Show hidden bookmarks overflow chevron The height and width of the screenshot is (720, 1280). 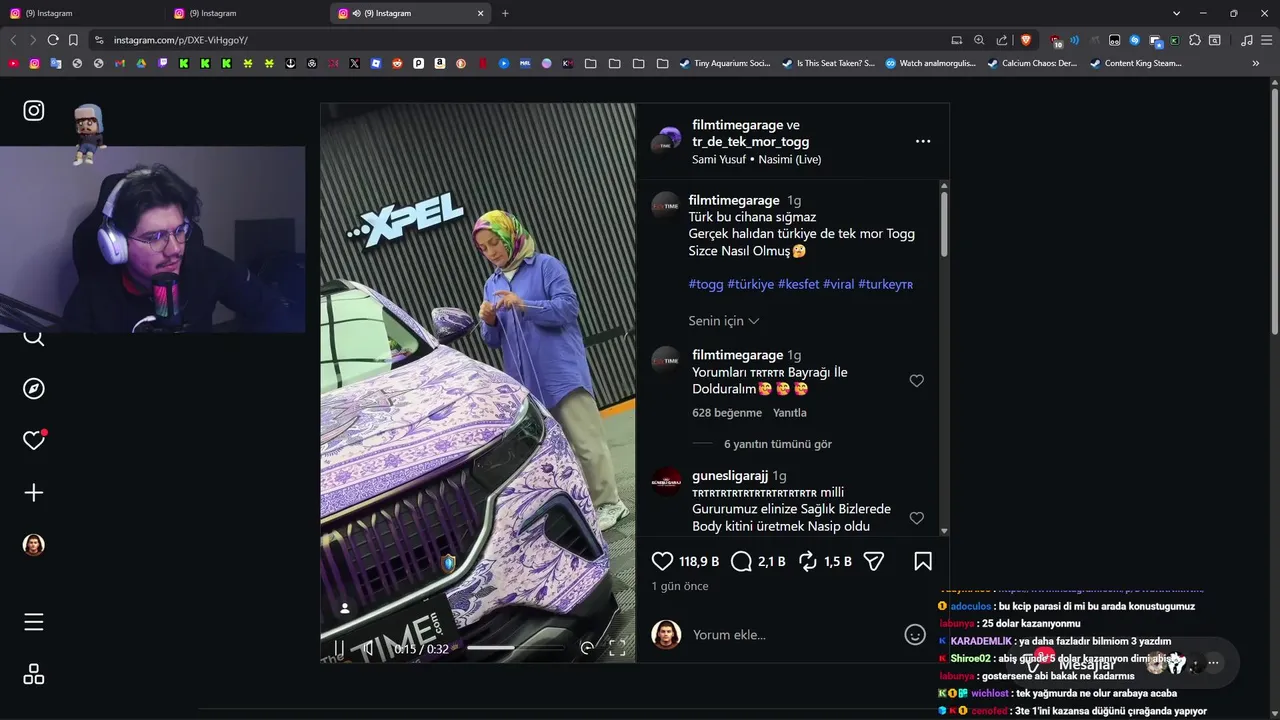(x=1256, y=63)
